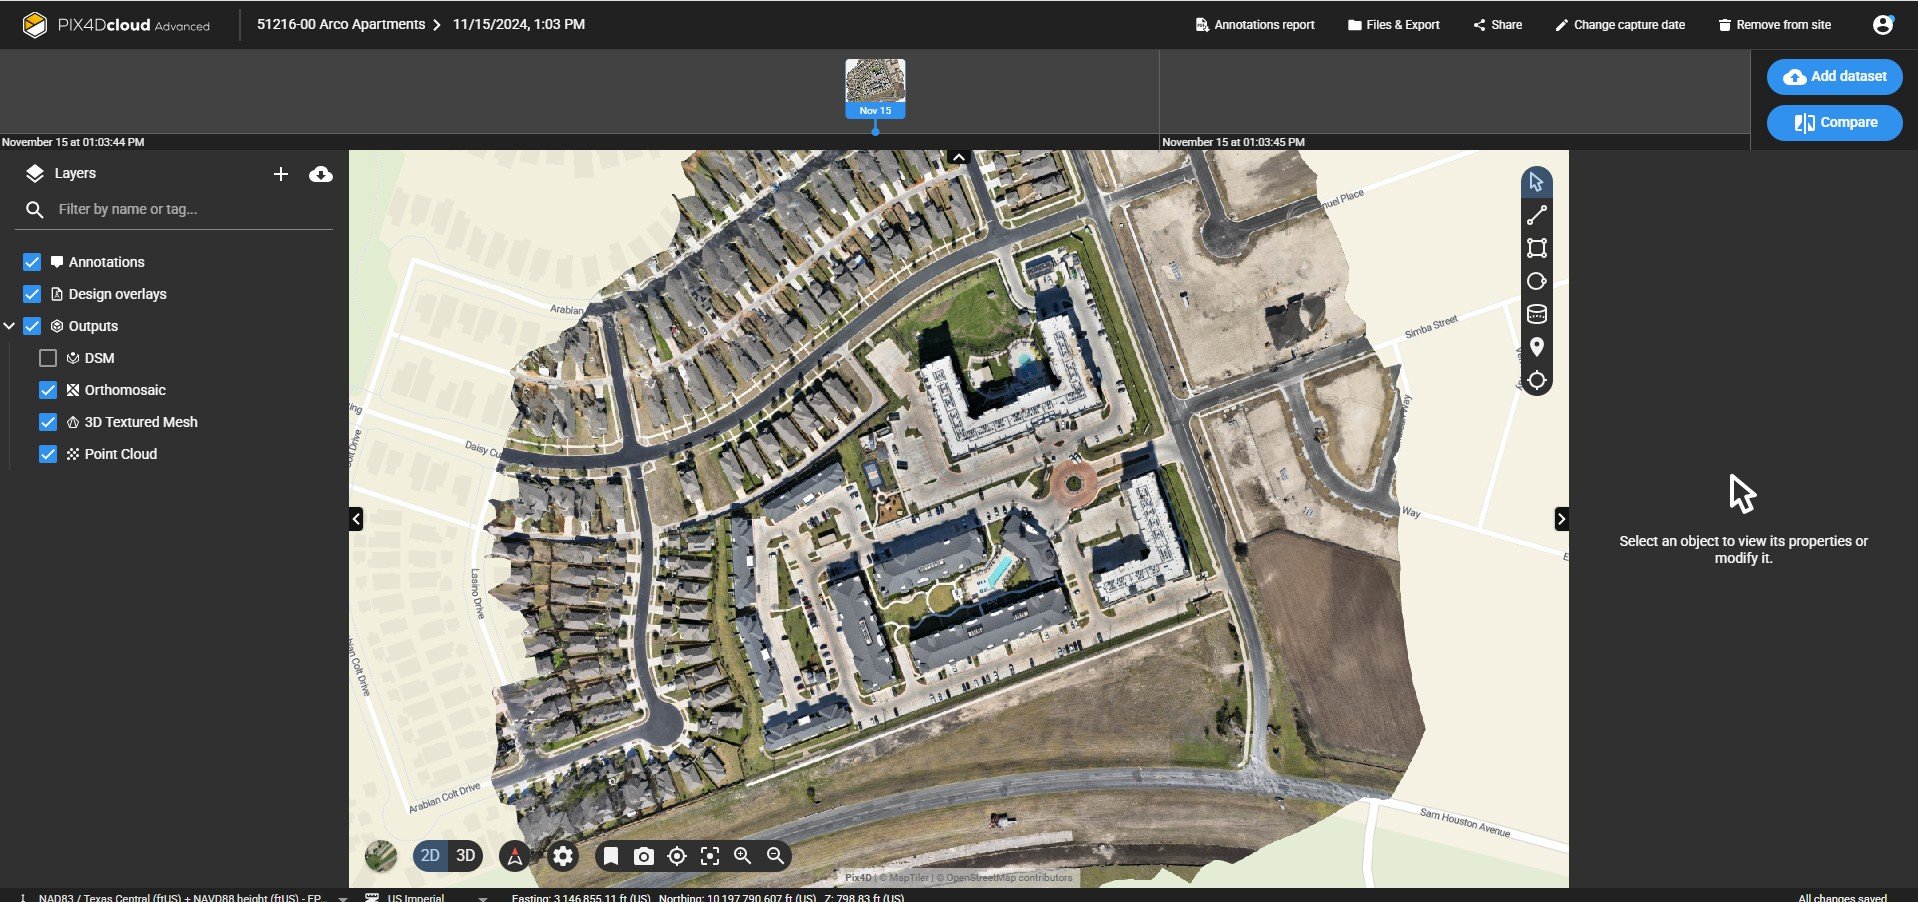Image resolution: width=1918 pixels, height=902 pixels.
Task: Select the polyline distance measurement tool
Action: 1536,215
